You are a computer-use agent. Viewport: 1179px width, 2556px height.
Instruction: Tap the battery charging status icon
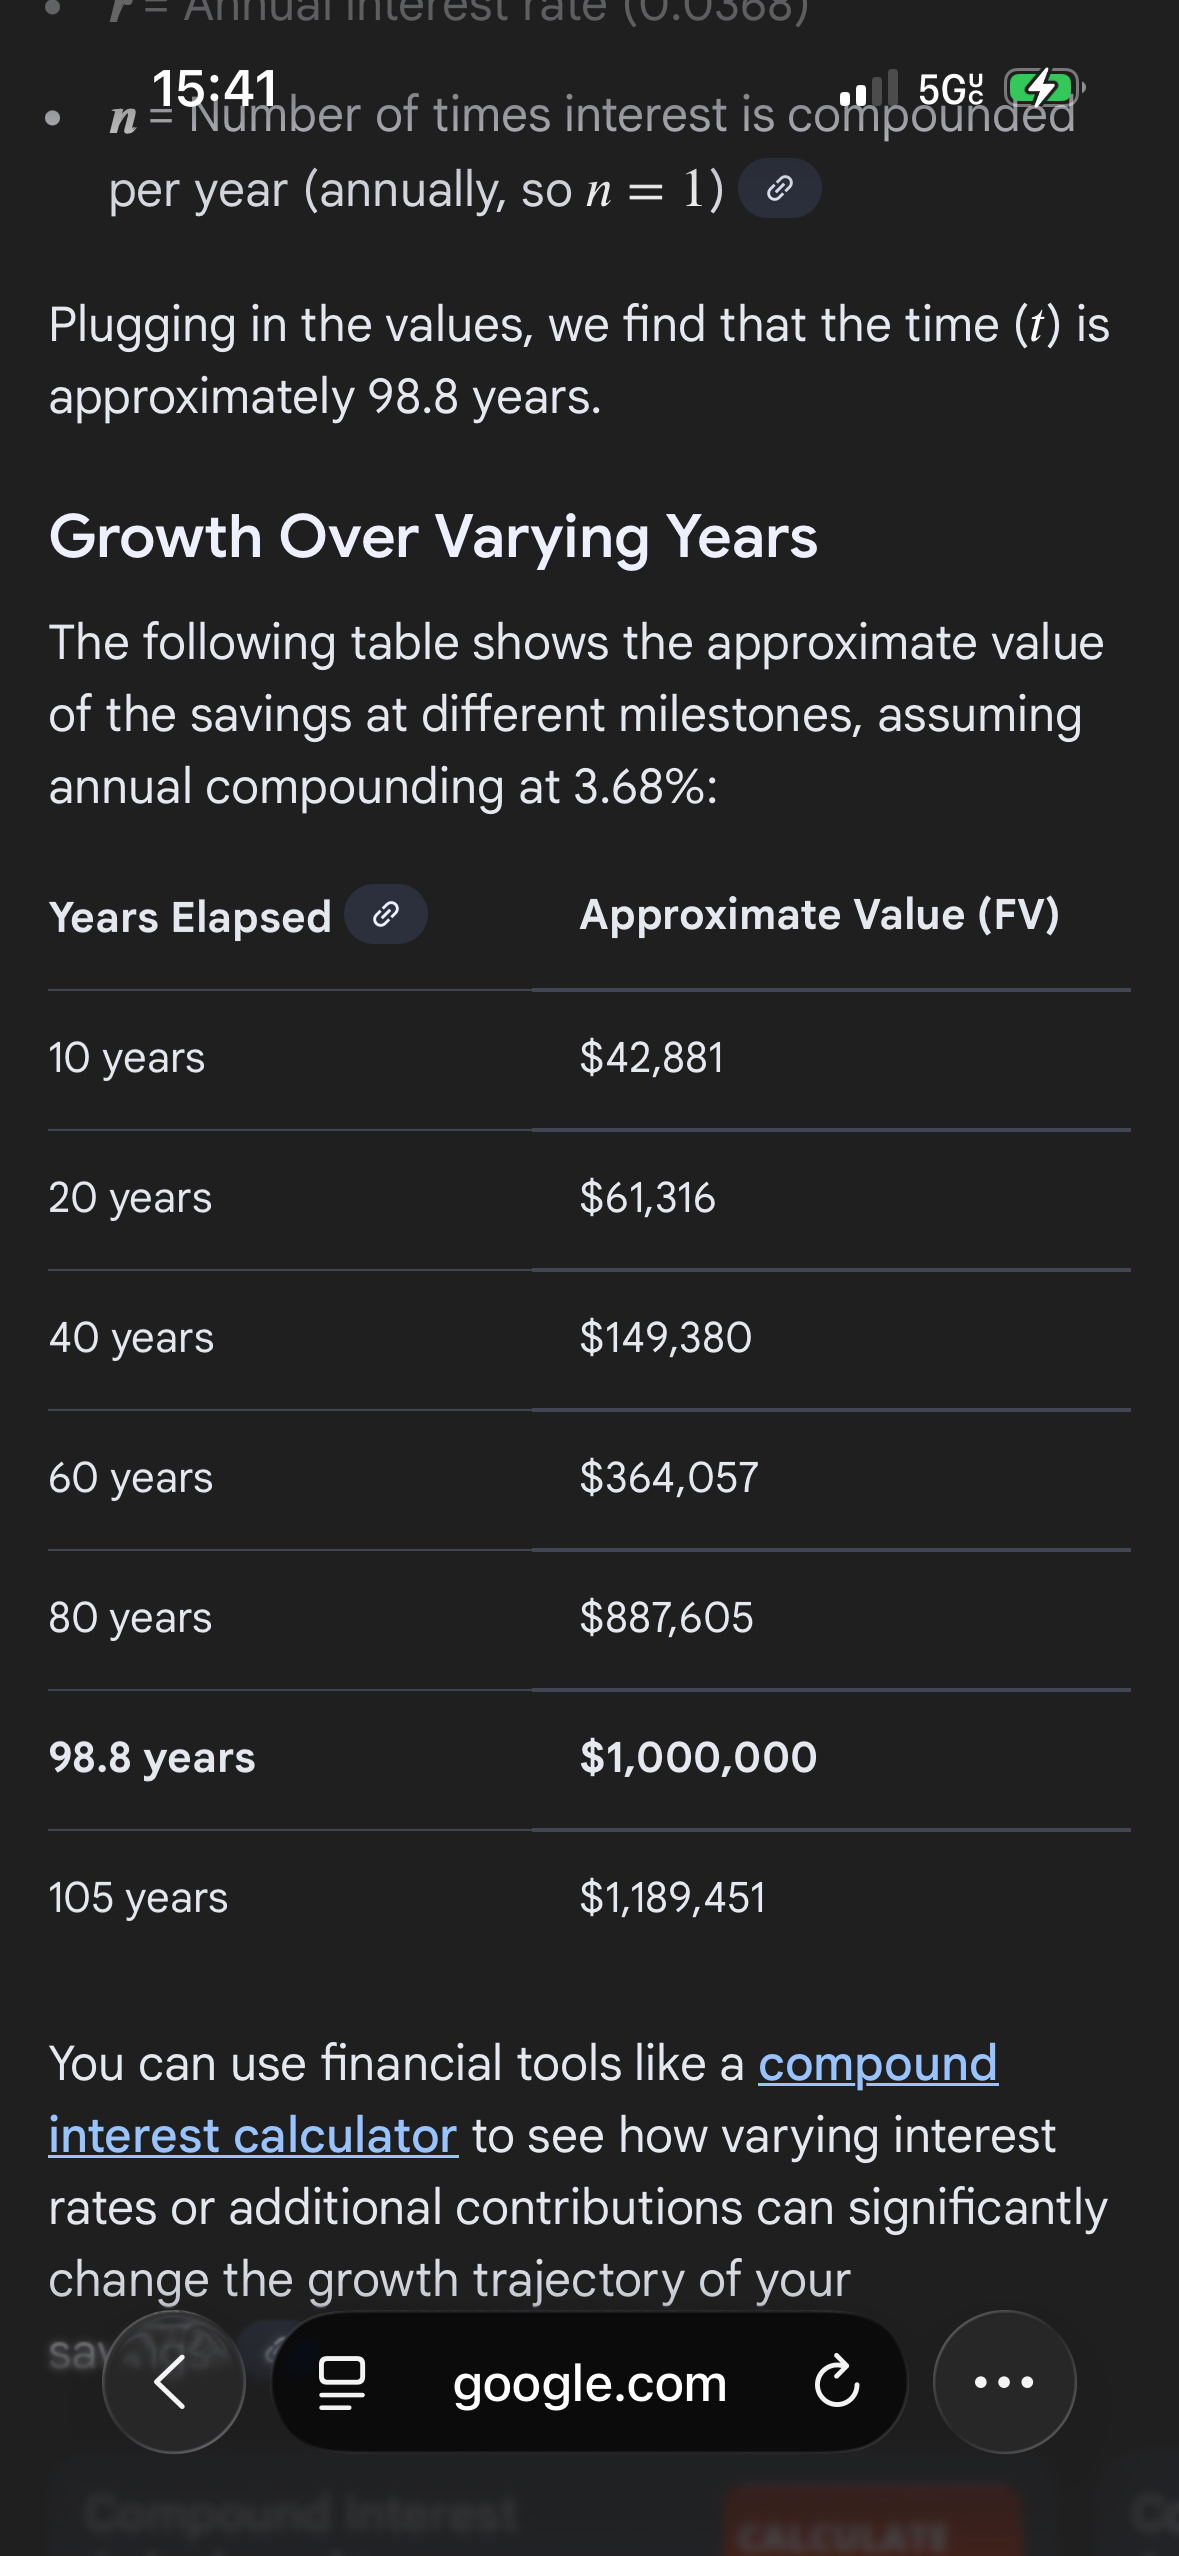(x=1042, y=88)
